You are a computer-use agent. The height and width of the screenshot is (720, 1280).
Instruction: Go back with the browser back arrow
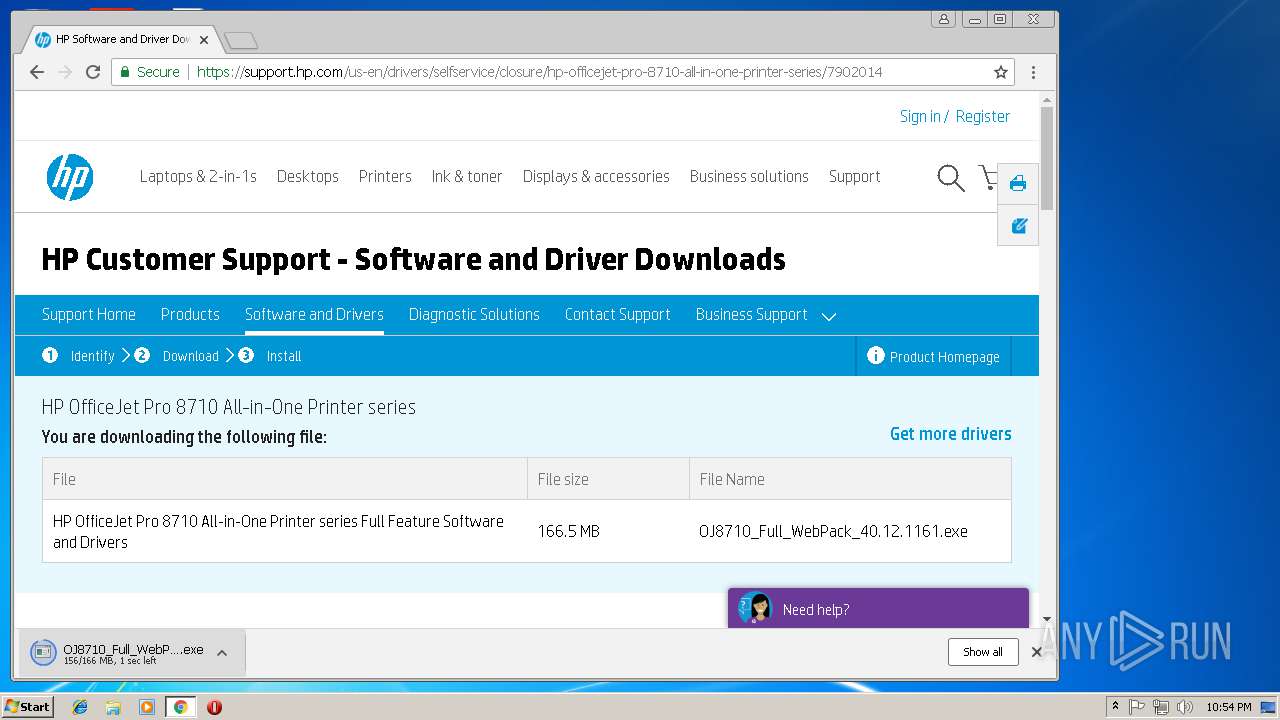point(37,72)
